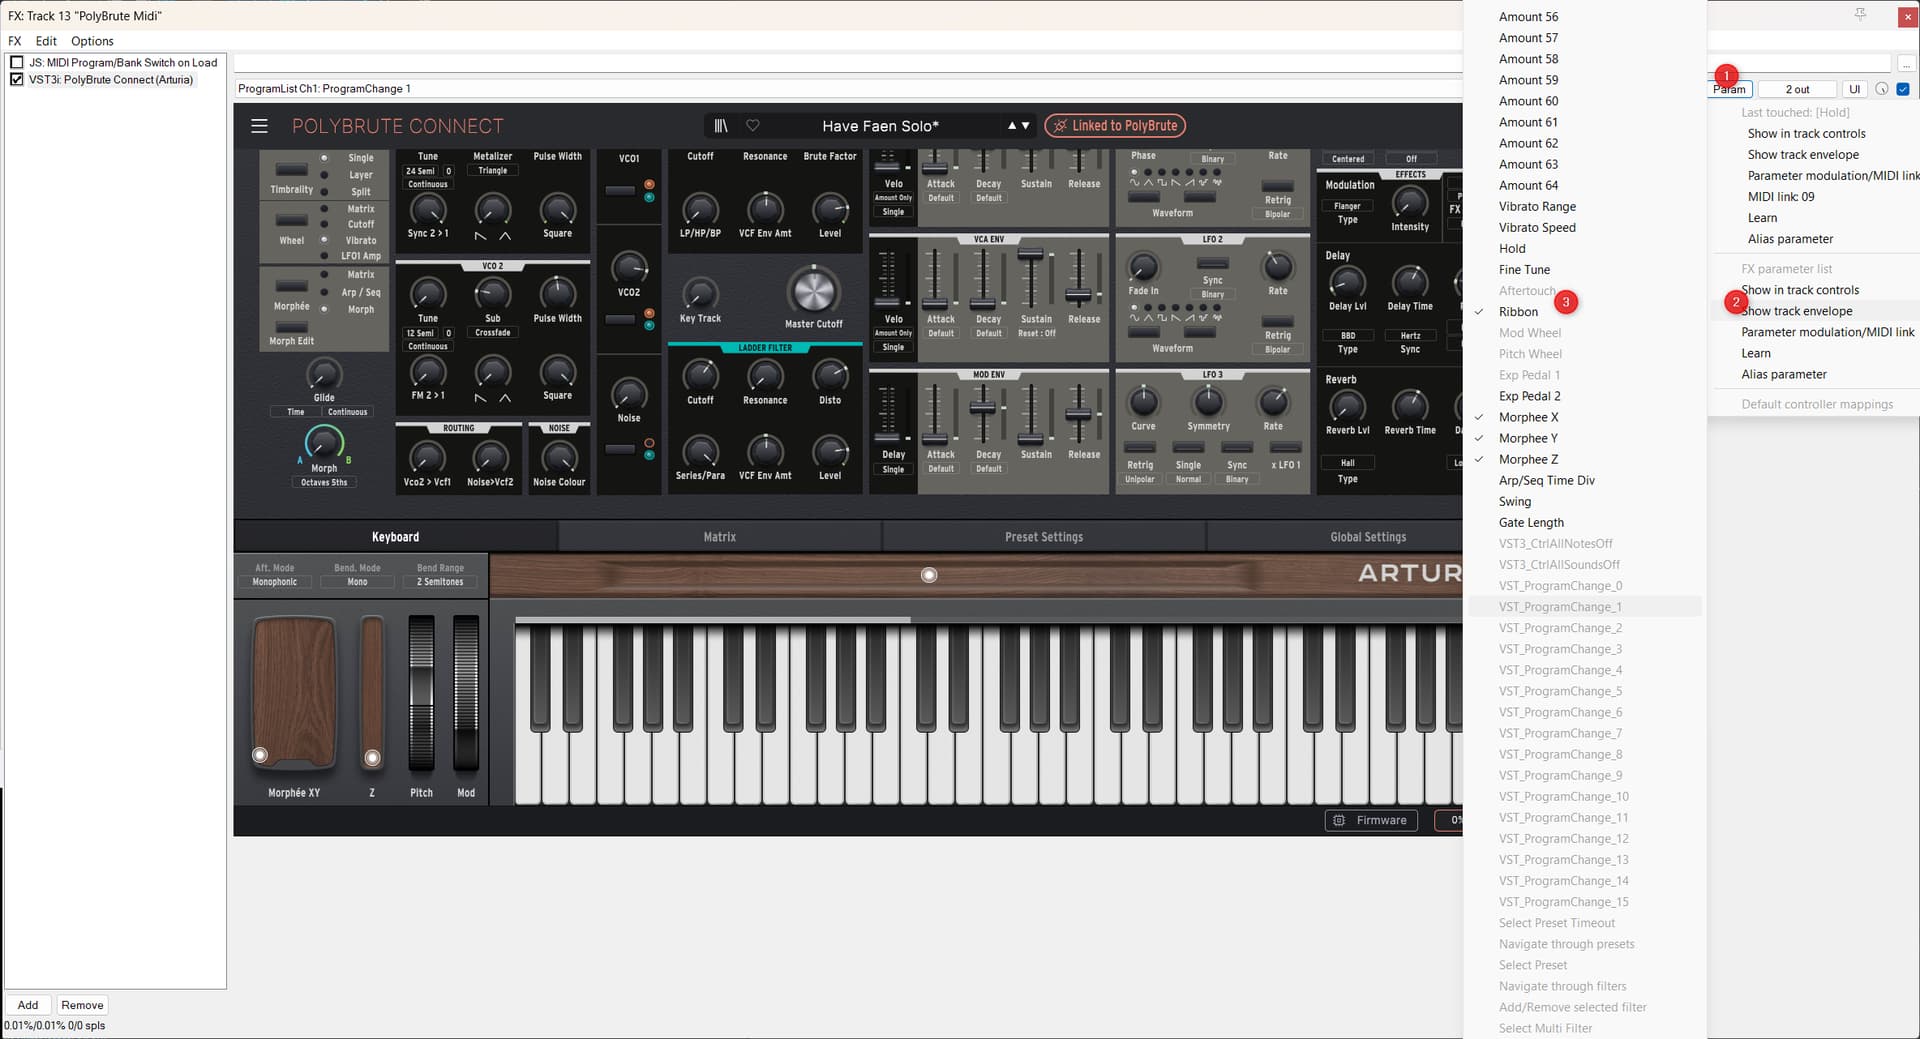Open the Param dropdown button

[x=1731, y=89]
